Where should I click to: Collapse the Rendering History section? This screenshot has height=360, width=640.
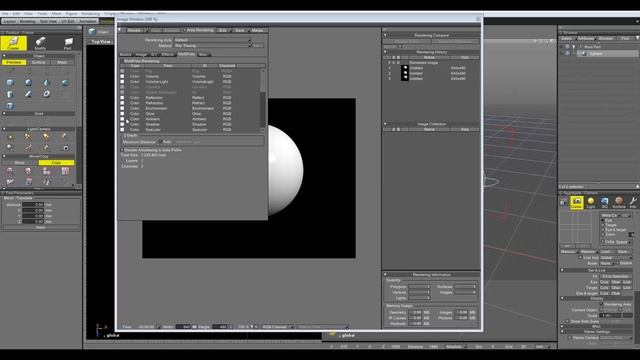coord(385,52)
